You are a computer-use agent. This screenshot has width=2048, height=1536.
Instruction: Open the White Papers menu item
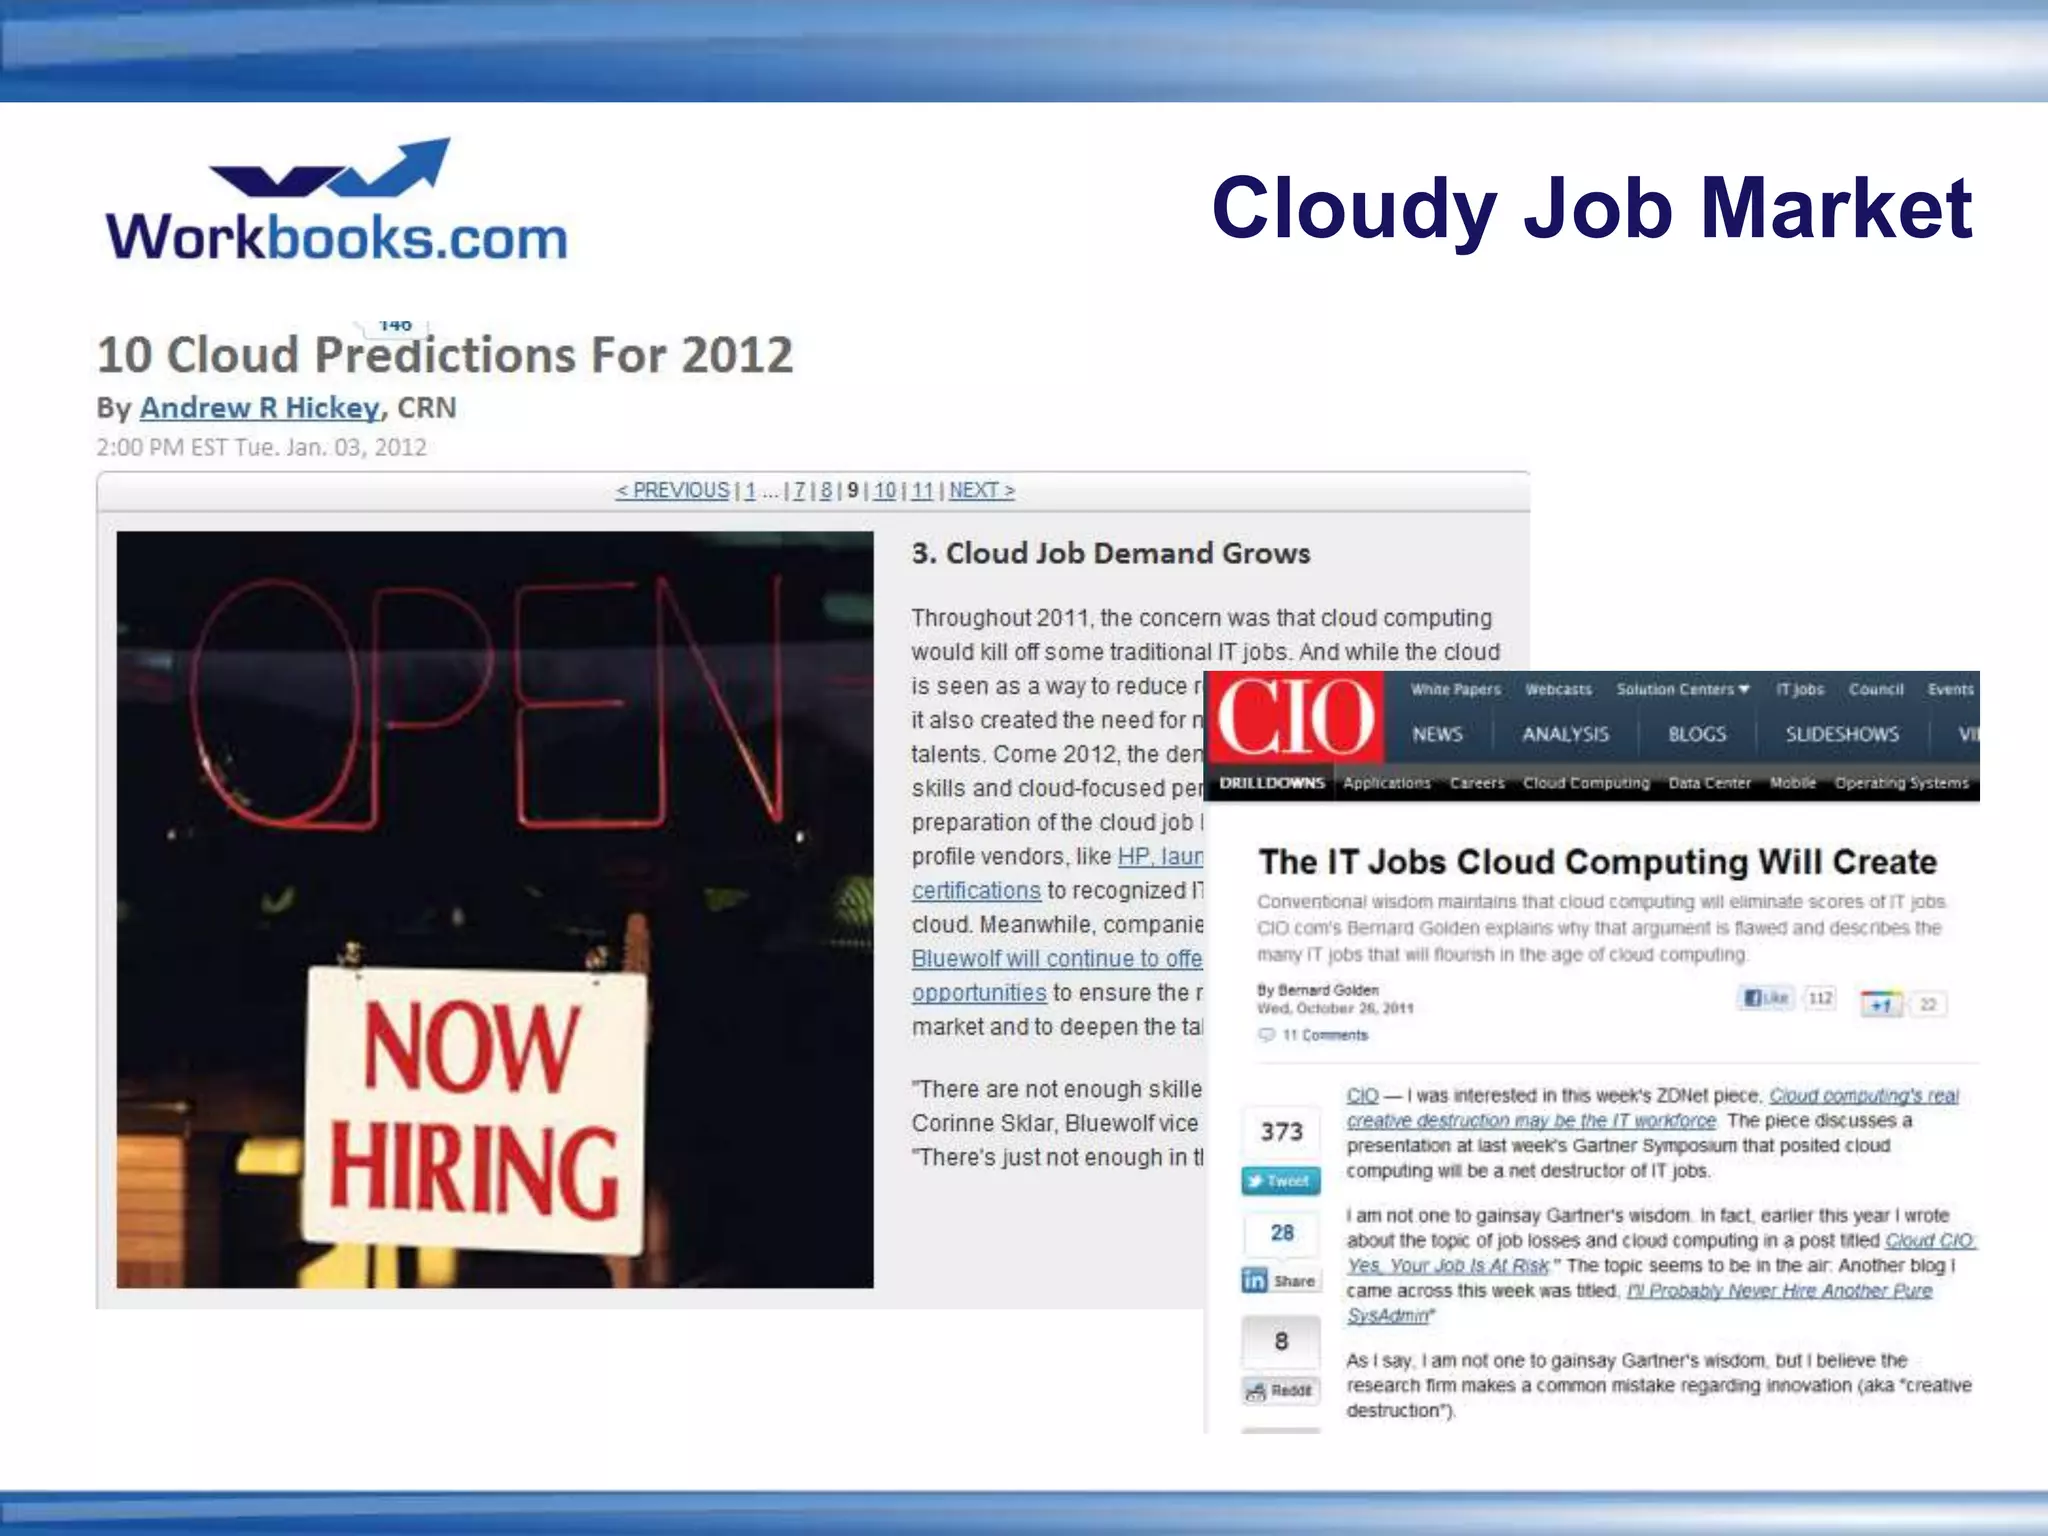[x=1455, y=689]
